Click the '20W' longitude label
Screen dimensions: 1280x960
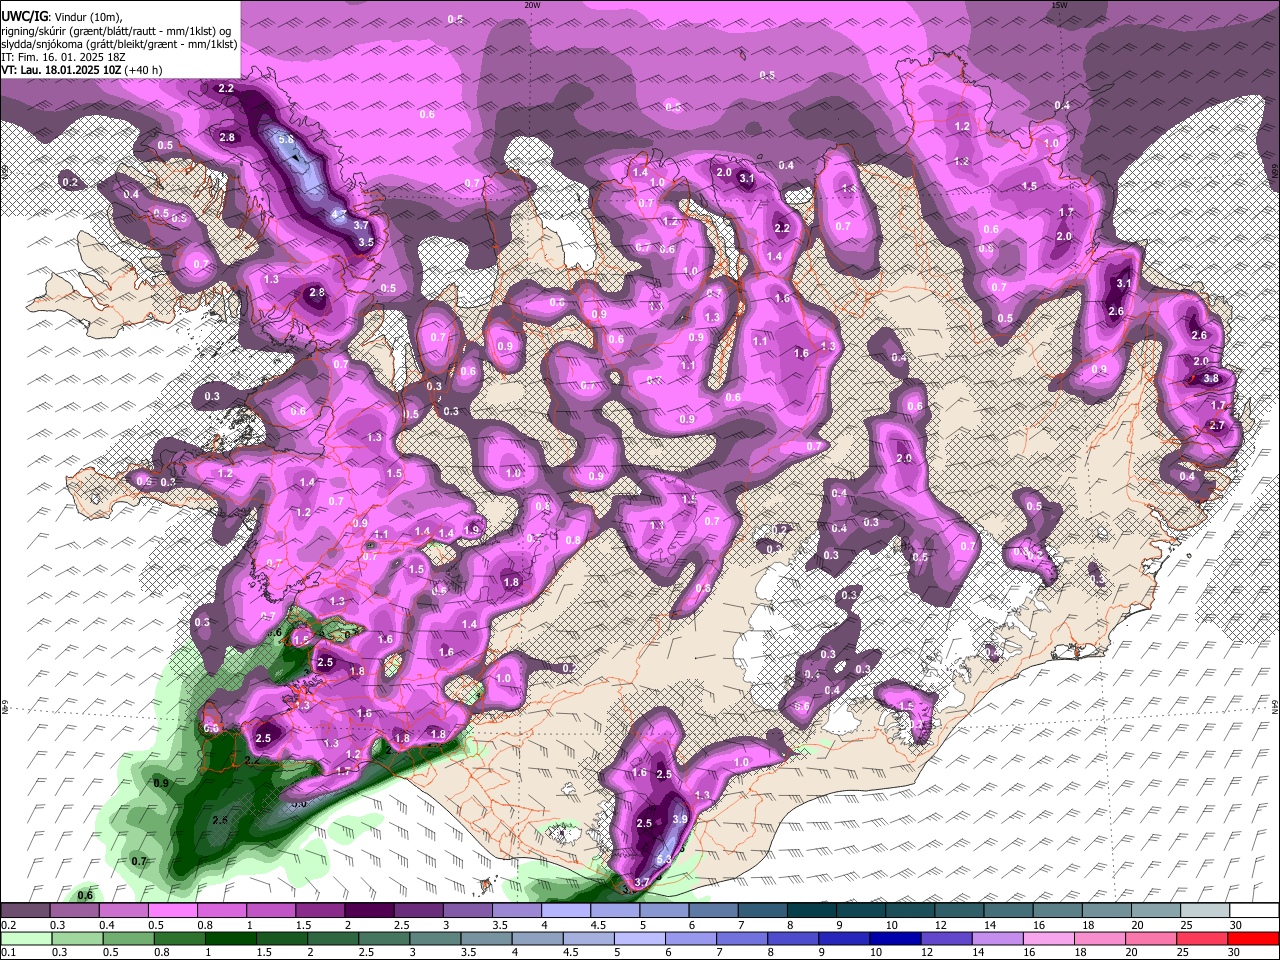tap(532, 5)
